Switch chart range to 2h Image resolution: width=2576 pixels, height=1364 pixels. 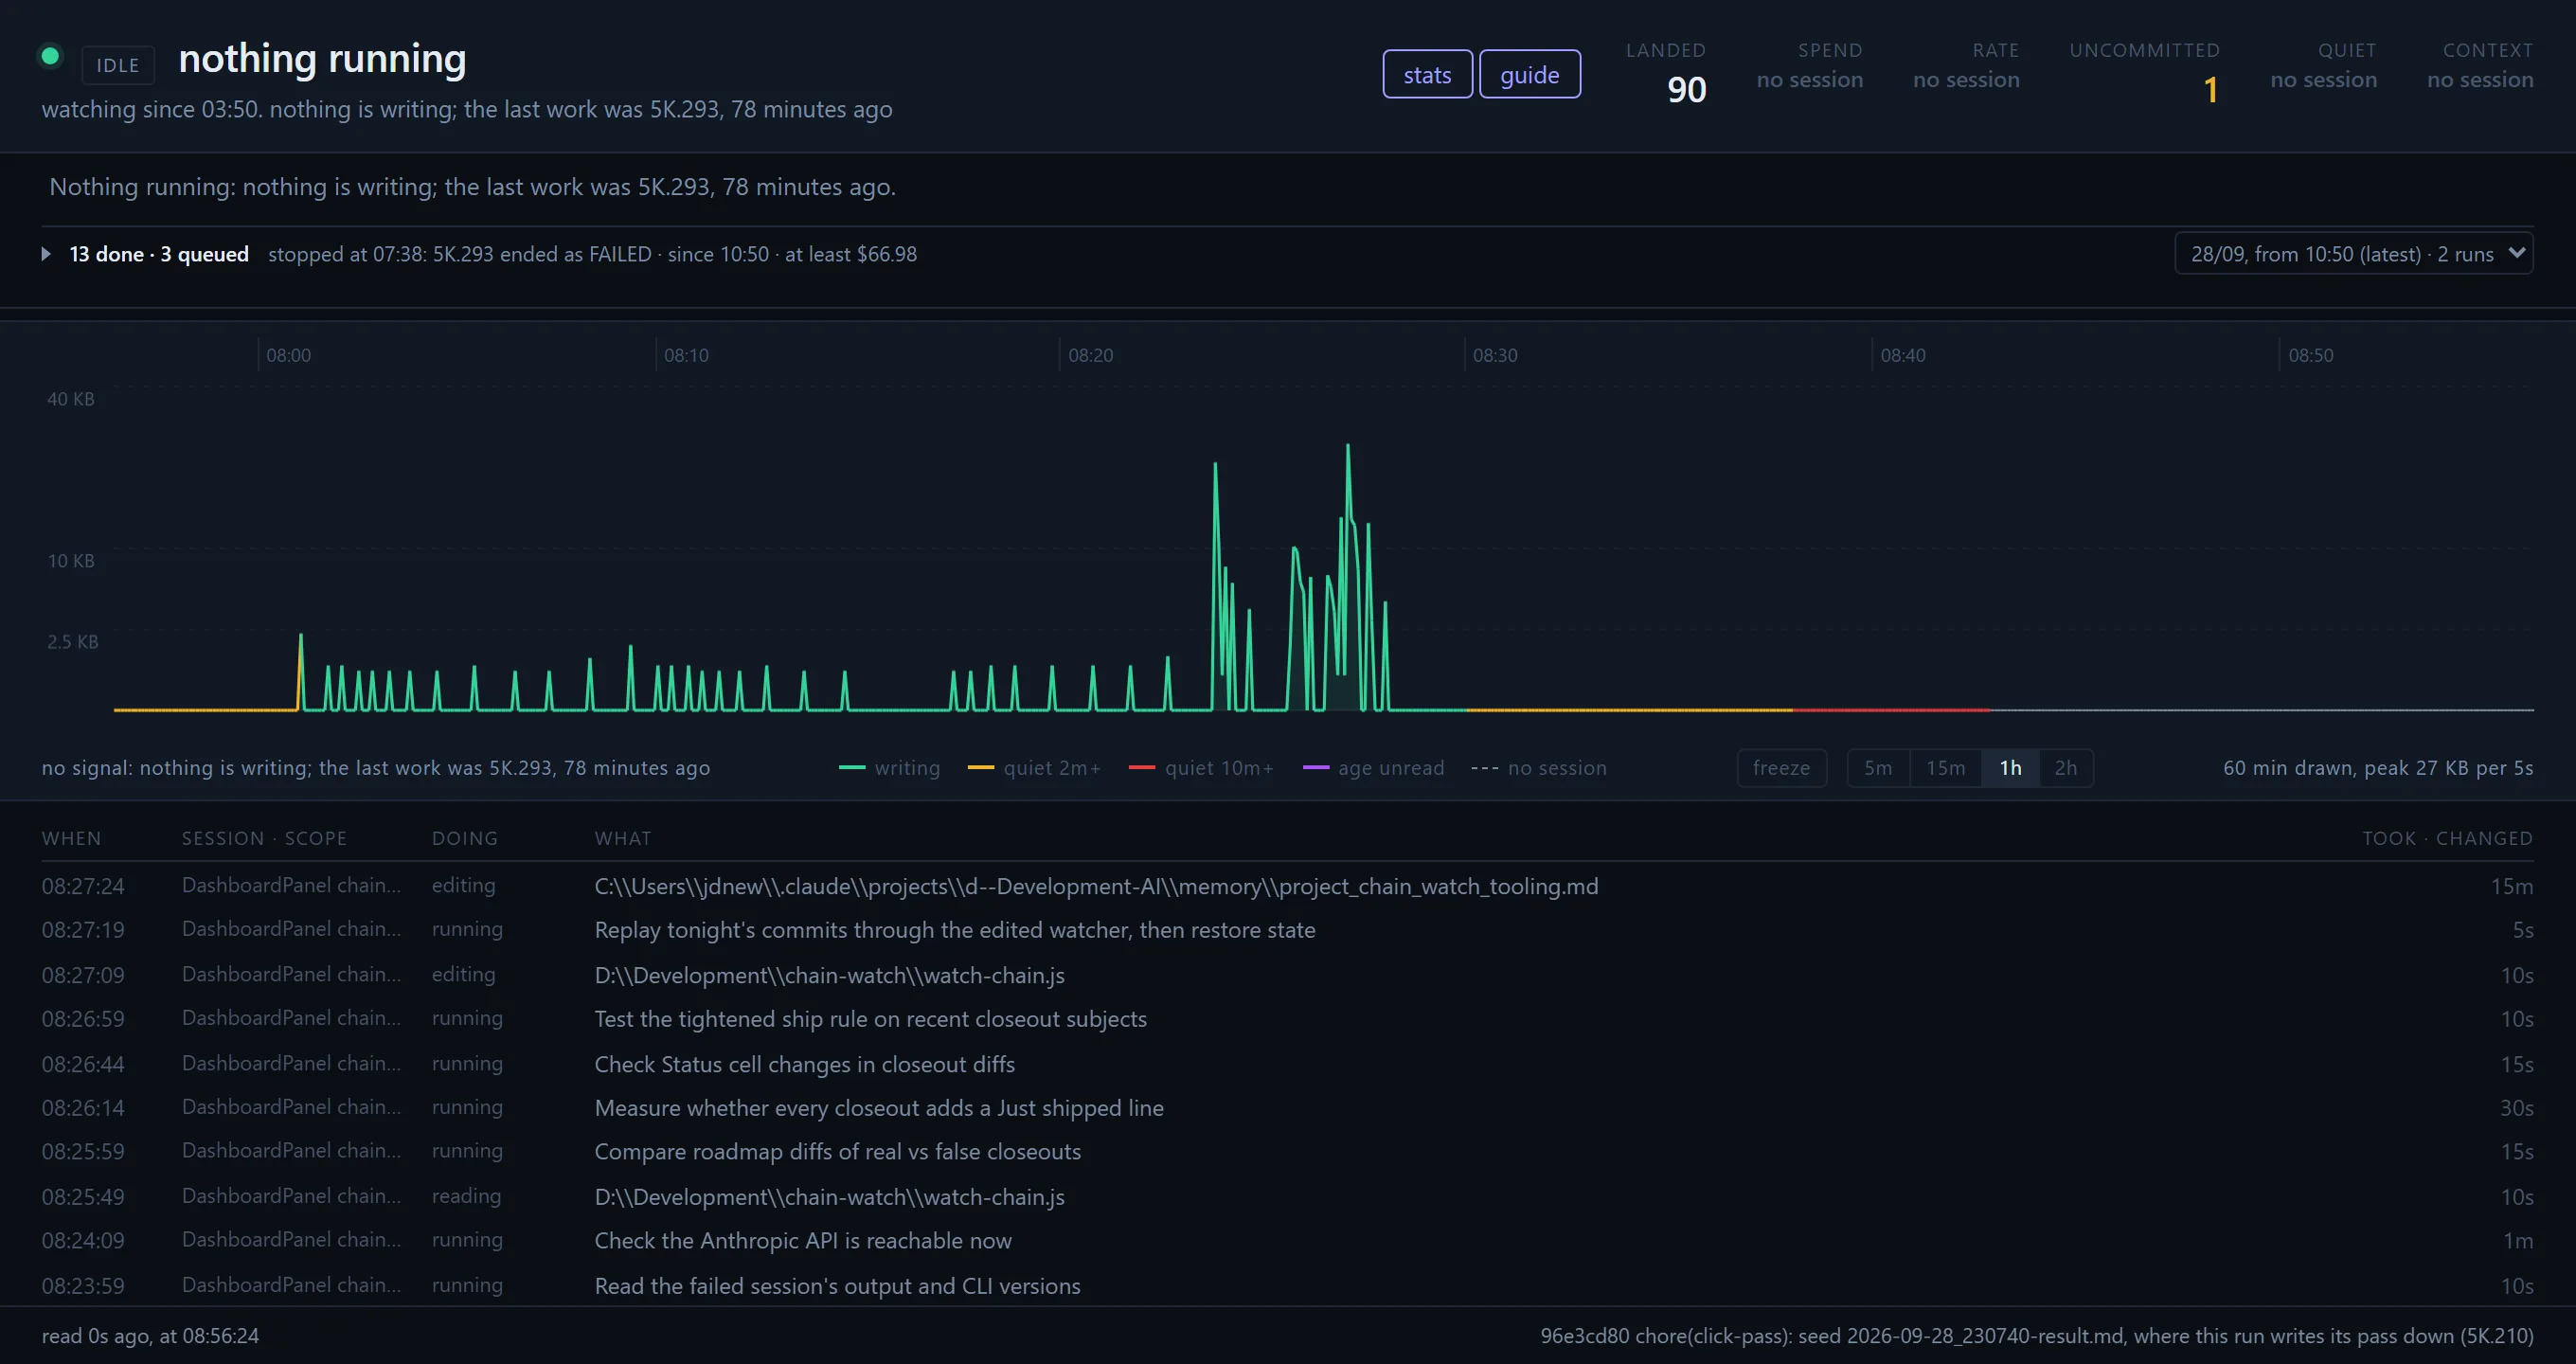point(2065,768)
